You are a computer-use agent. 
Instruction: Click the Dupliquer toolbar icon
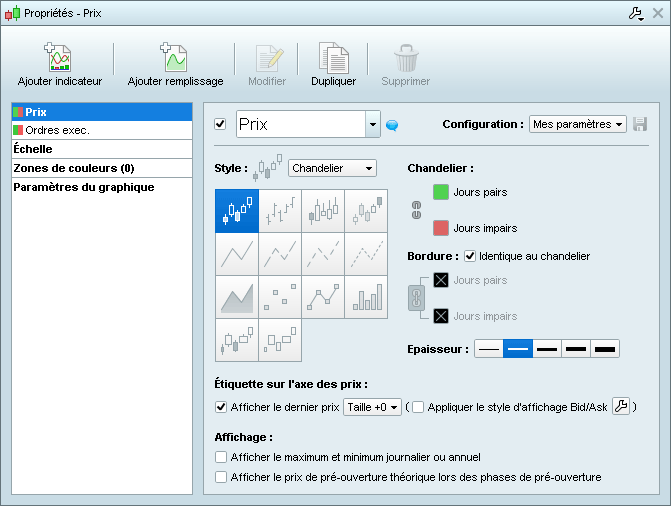(x=333, y=57)
